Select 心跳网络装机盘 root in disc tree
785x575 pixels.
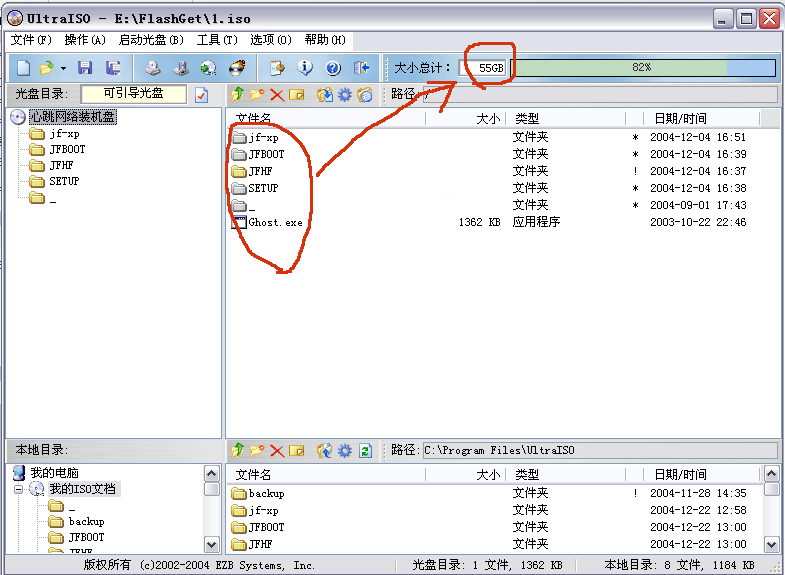click(x=73, y=117)
